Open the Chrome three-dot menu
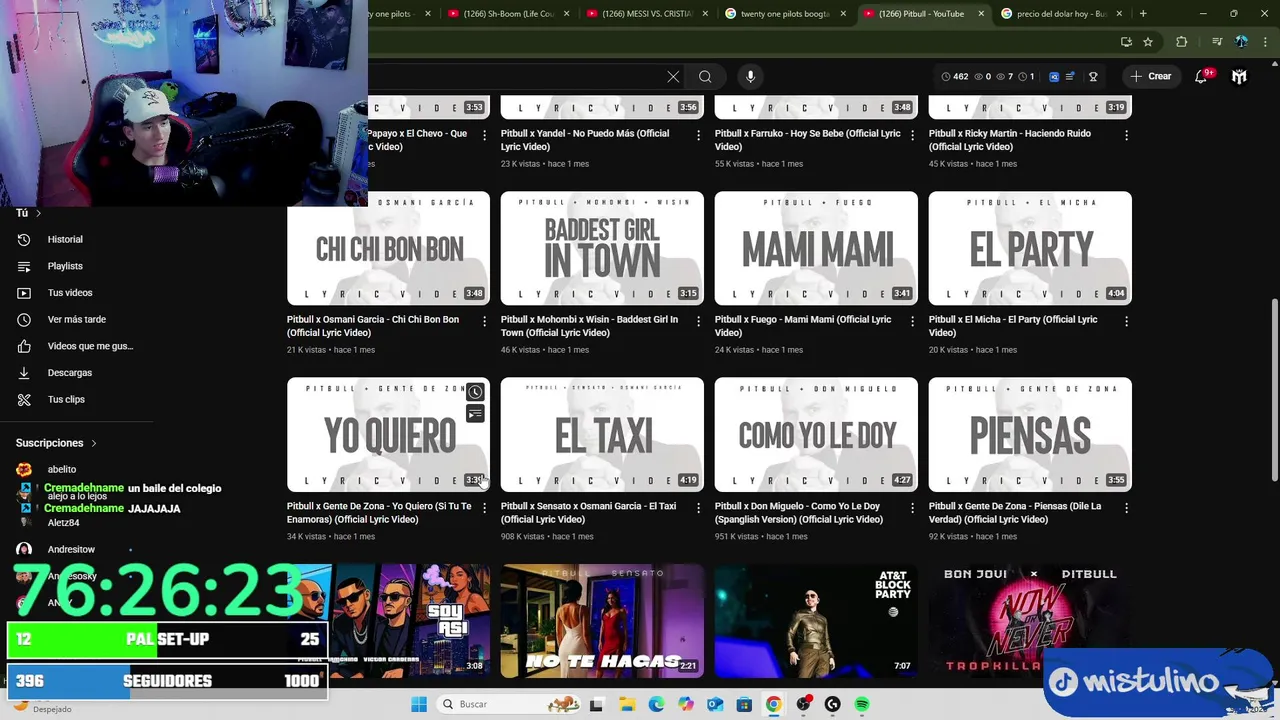The height and width of the screenshot is (720, 1280). click(x=1264, y=42)
